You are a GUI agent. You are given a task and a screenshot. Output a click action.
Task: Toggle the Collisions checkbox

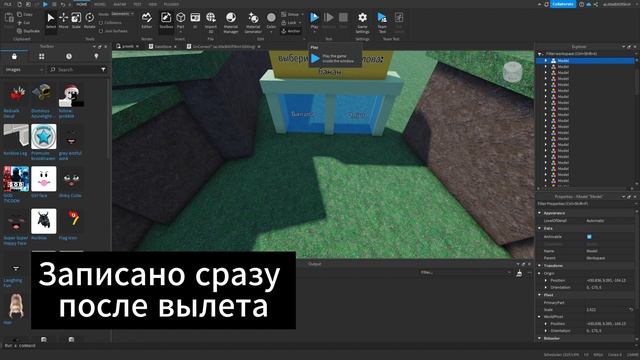point(101,23)
